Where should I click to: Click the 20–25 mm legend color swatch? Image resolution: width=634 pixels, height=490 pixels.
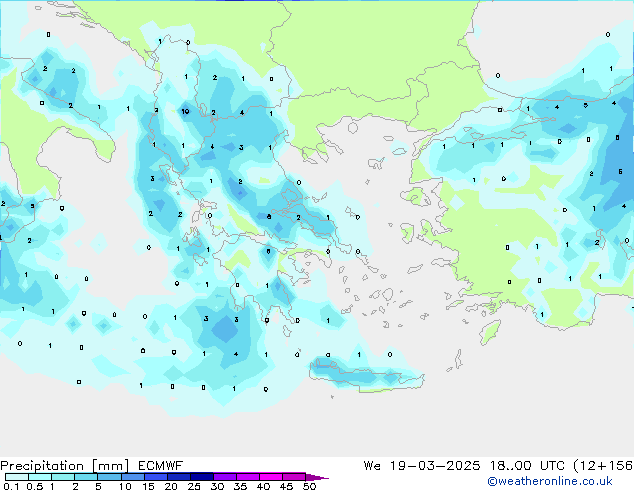[x=179, y=477]
